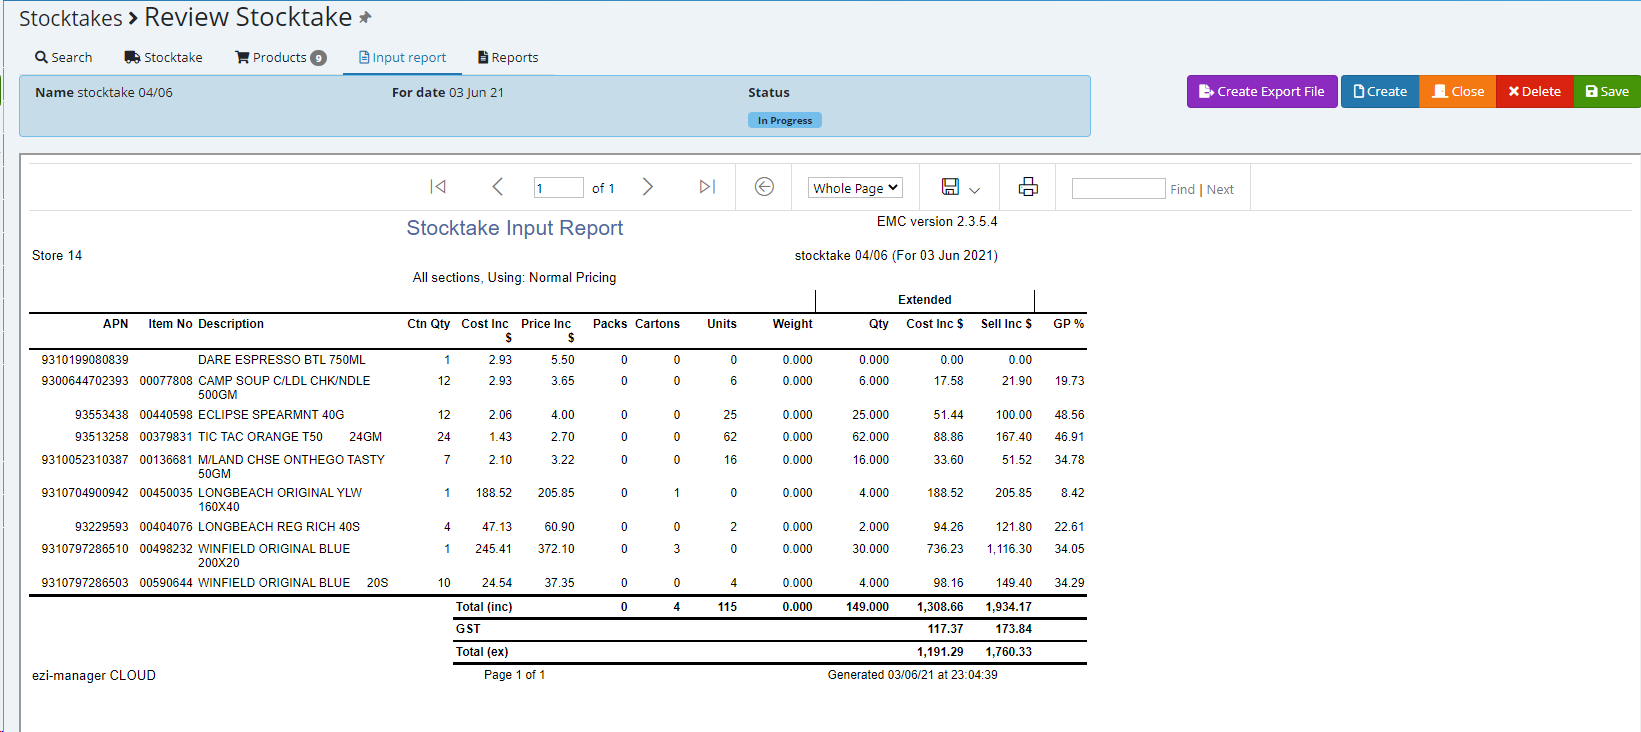Switch to the Reports tab
Image resolution: width=1641 pixels, height=732 pixels.
click(x=508, y=58)
